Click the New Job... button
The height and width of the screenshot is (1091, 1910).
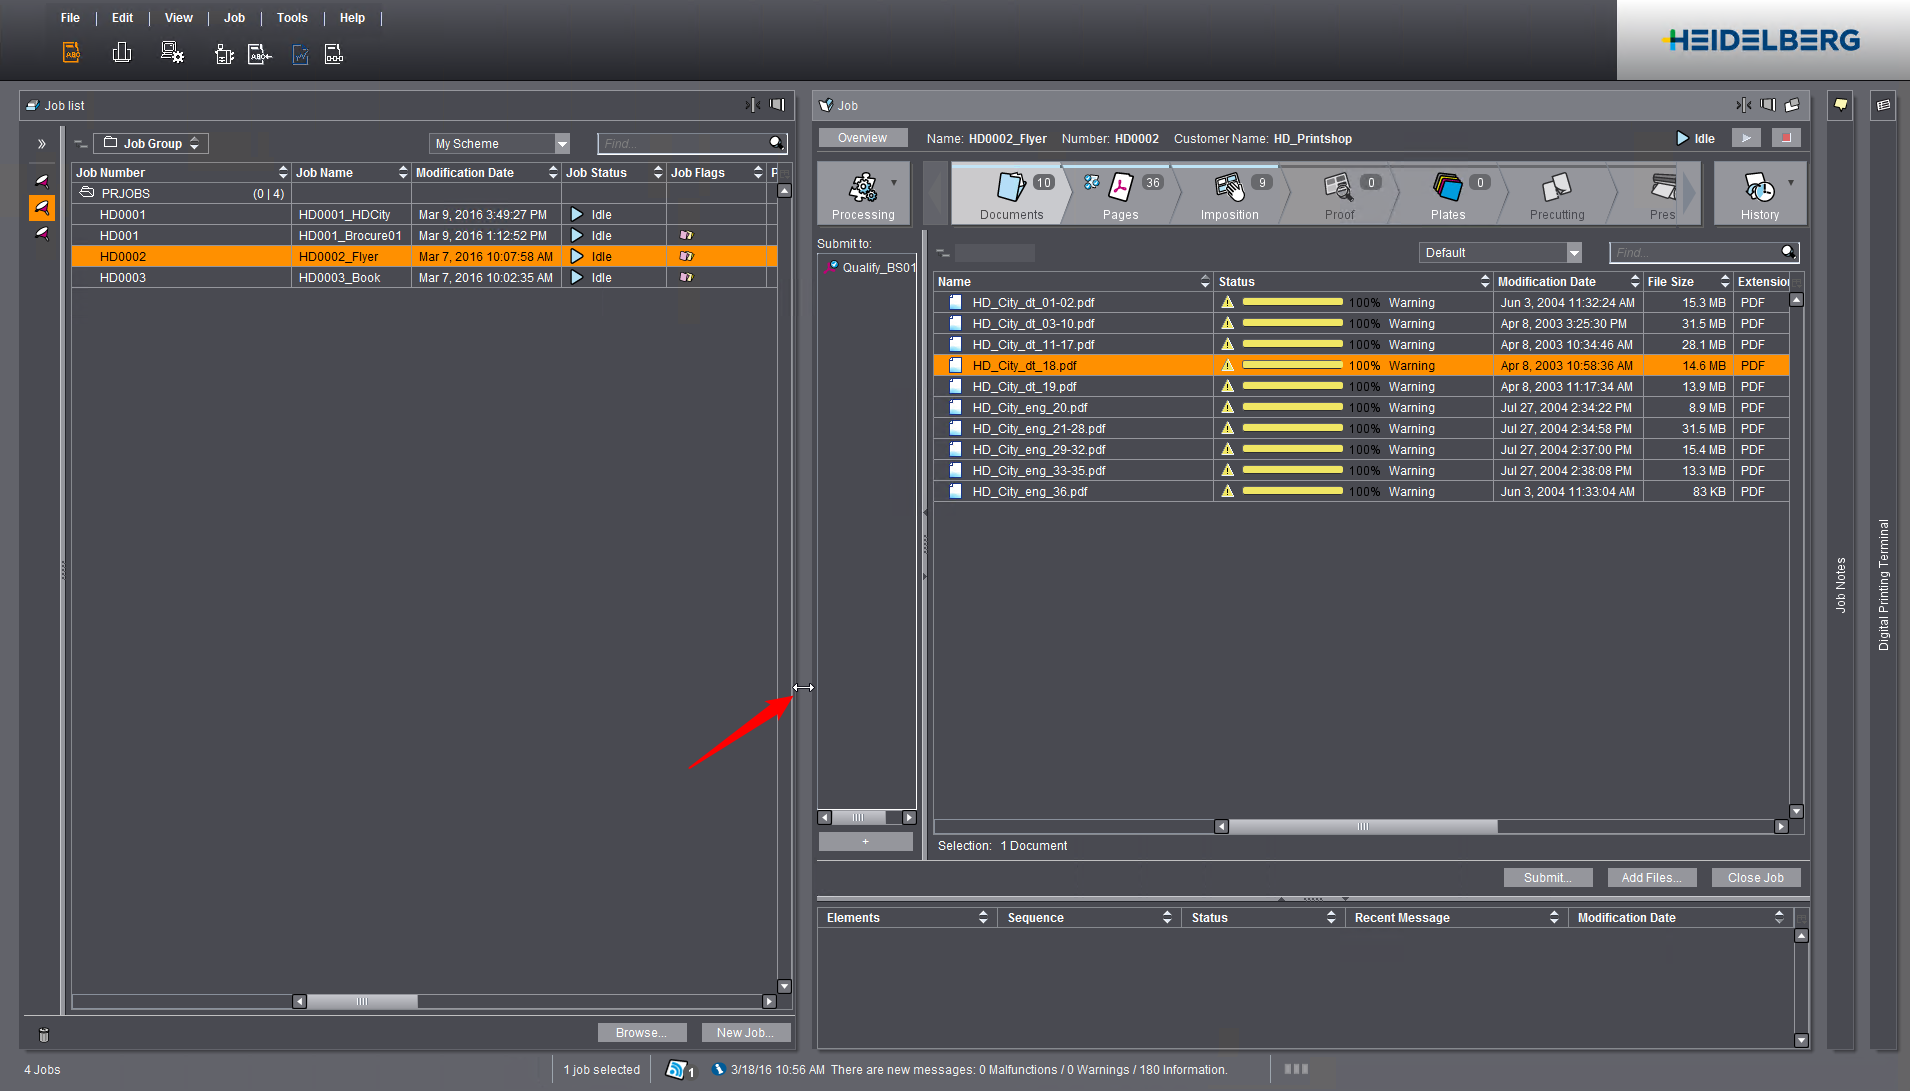(x=745, y=1033)
